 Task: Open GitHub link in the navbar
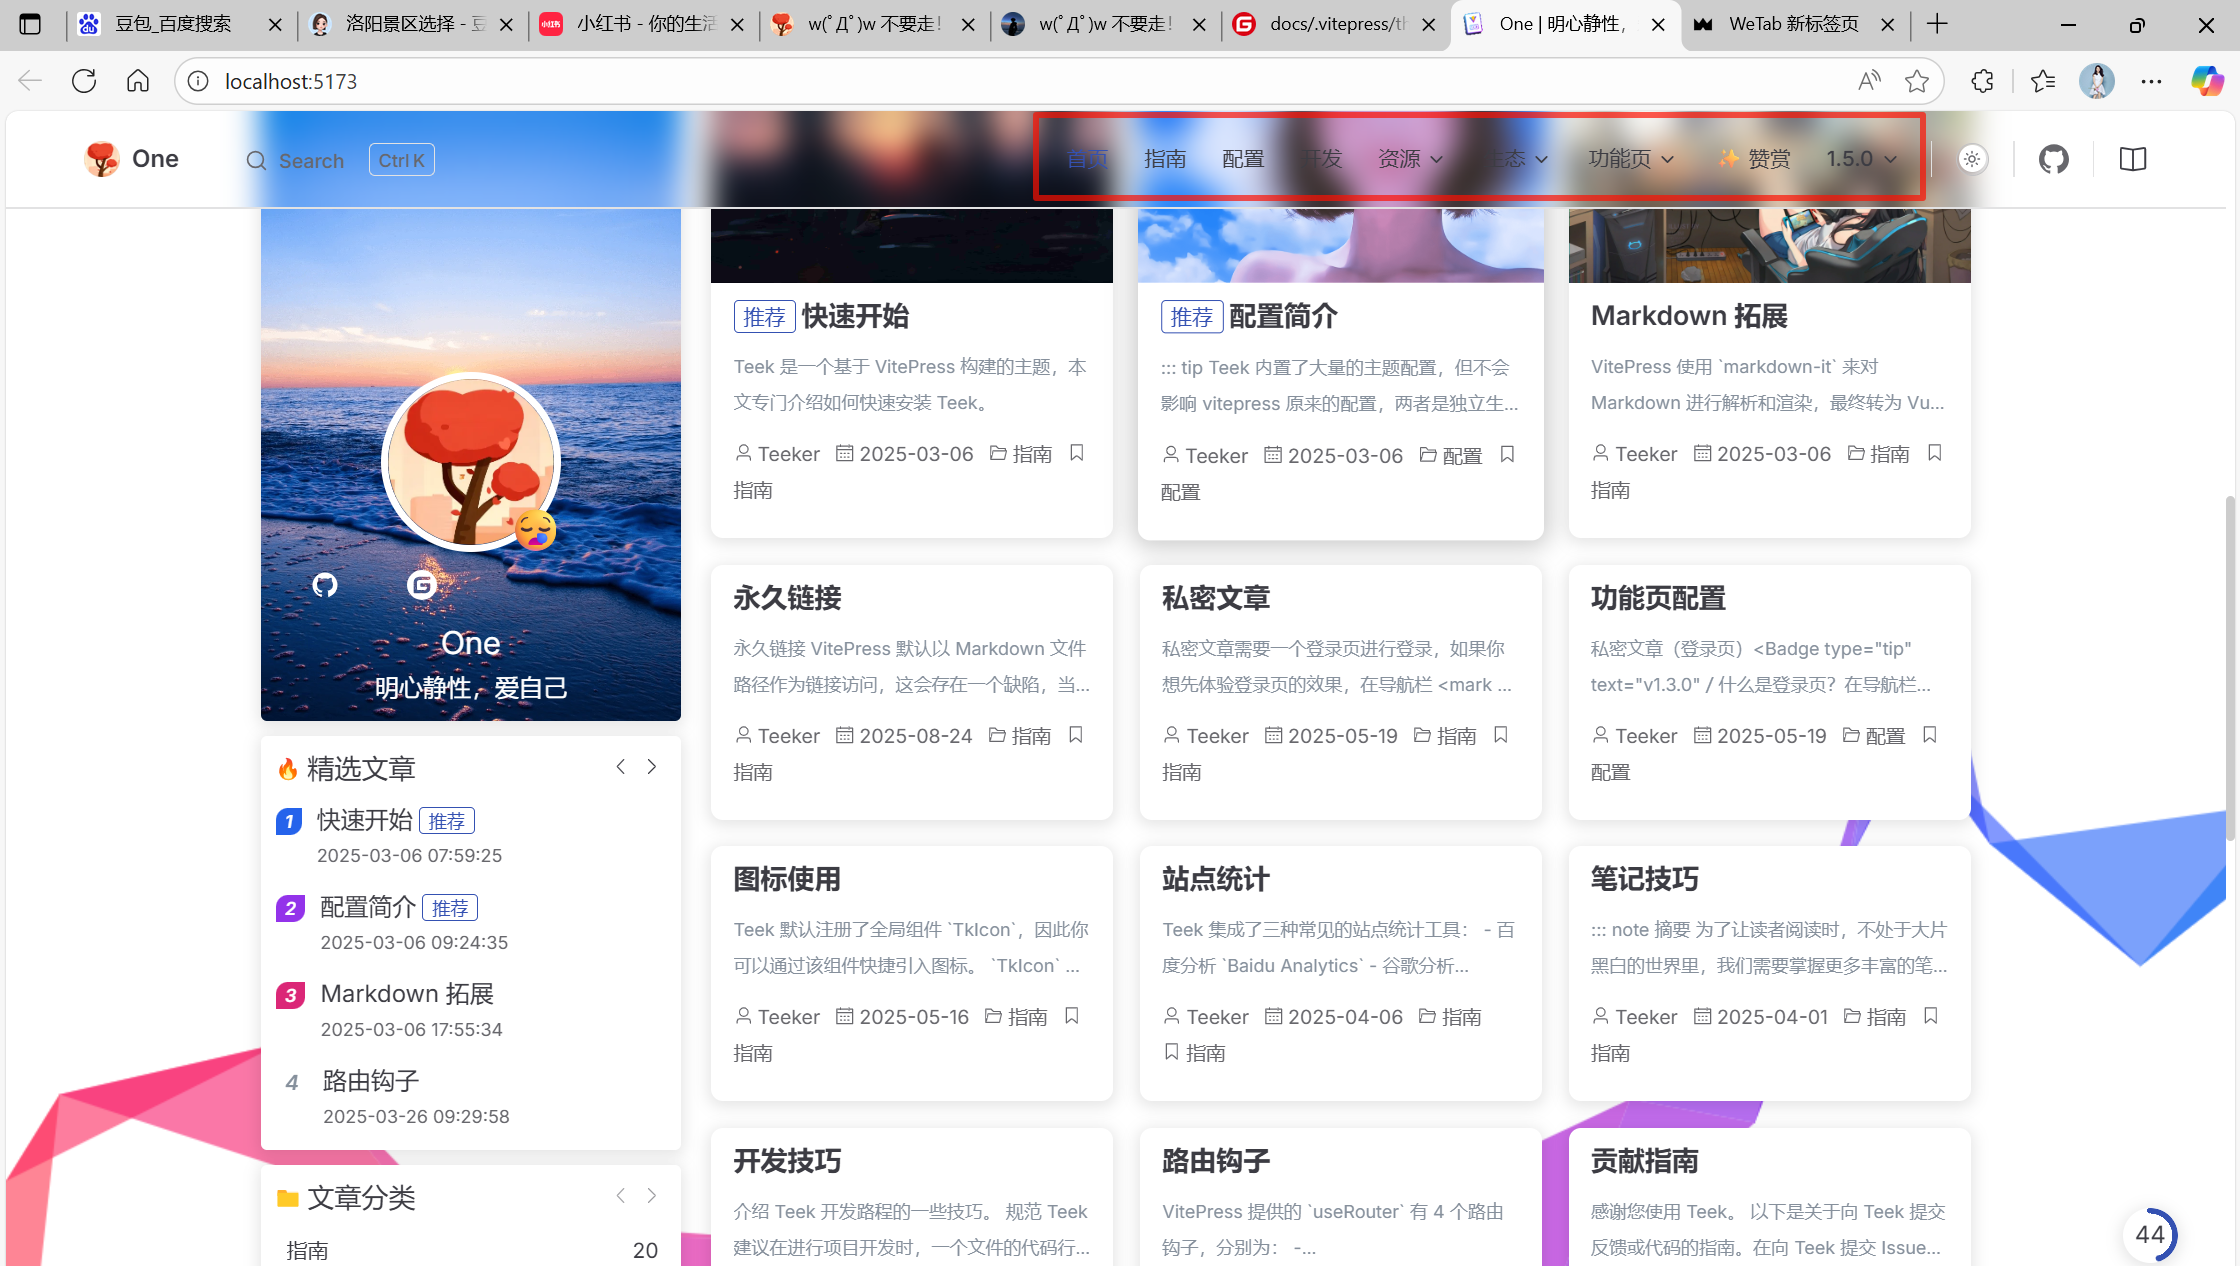coord(2053,159)
